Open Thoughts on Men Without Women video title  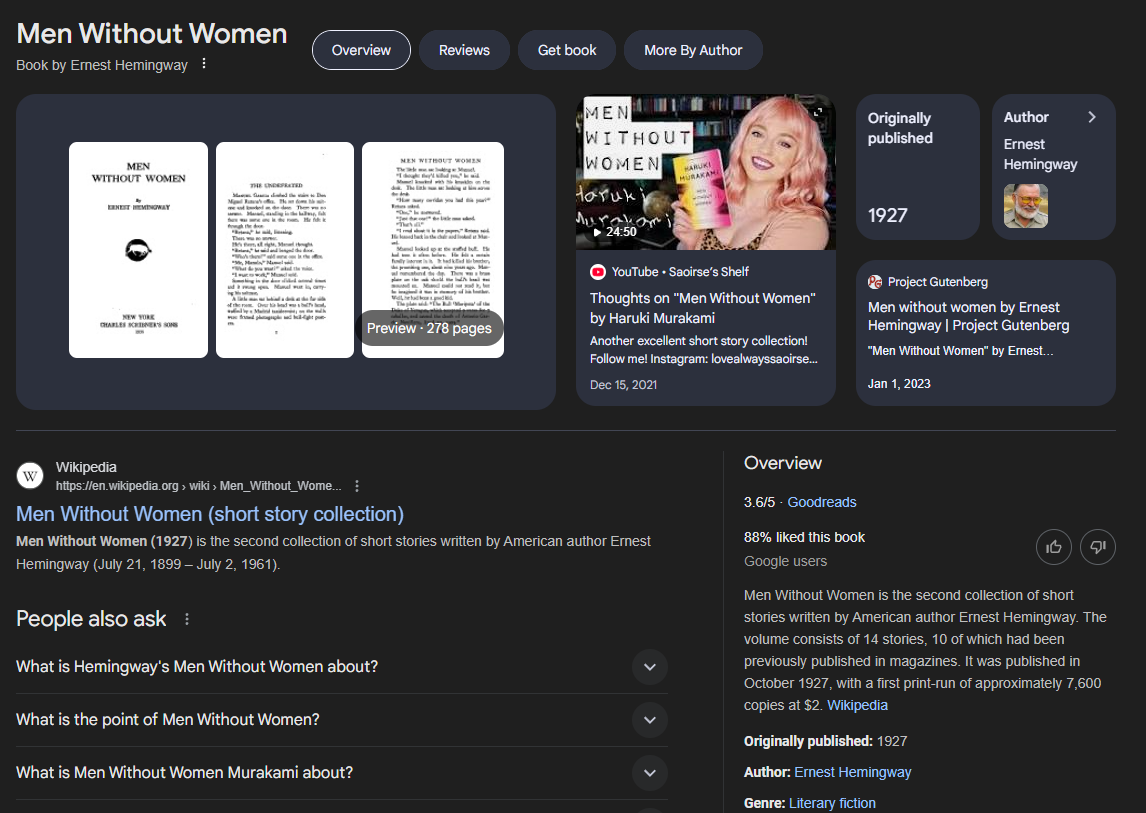(x=702, y=308)
